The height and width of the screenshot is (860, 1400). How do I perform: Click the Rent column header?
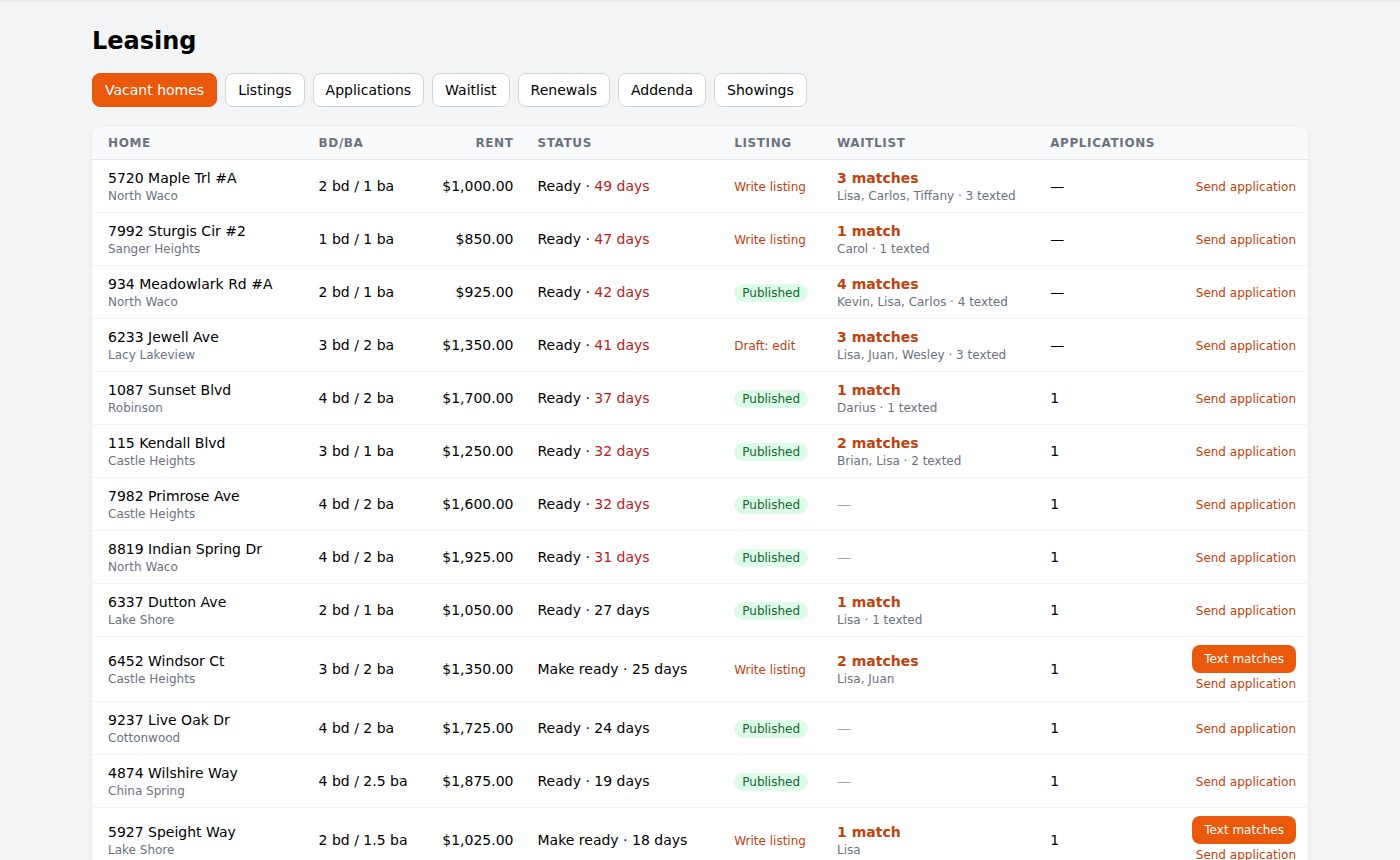(494, 143)
